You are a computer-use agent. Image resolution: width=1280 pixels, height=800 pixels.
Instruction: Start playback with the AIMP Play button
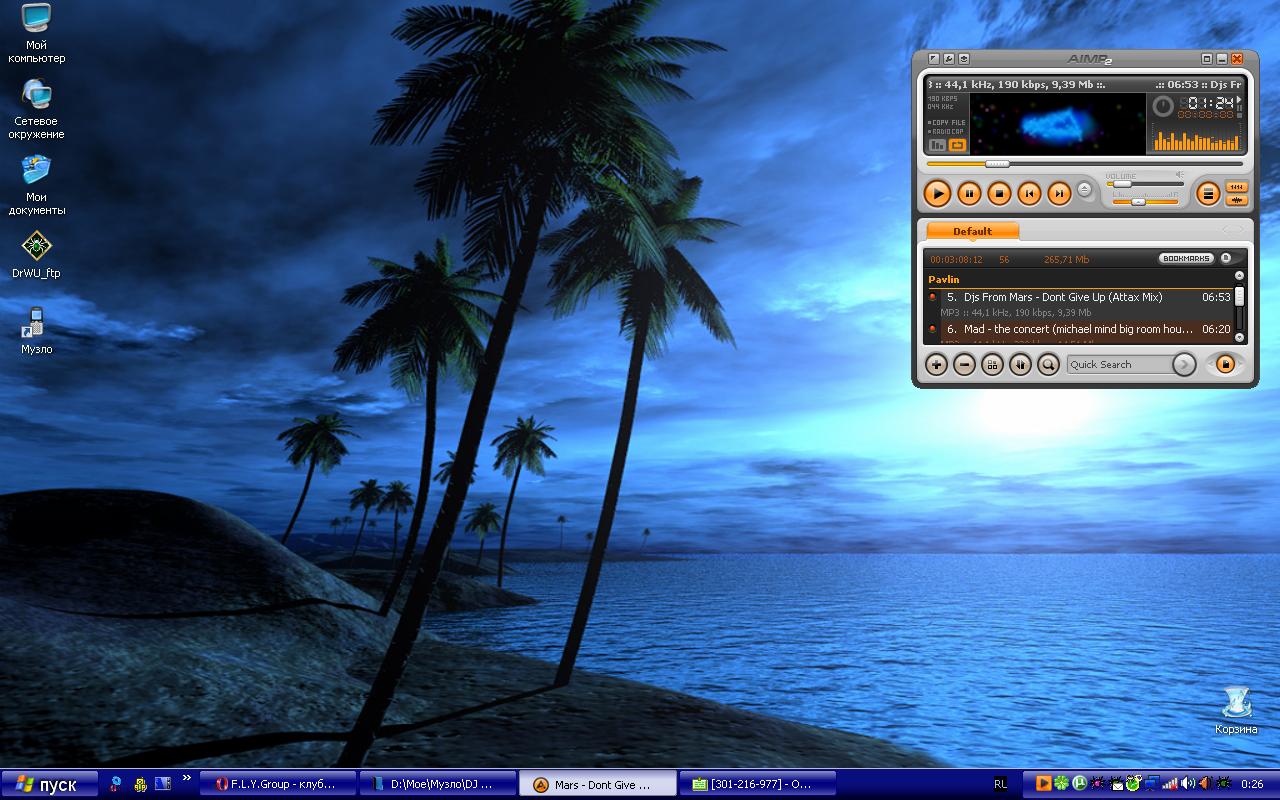(937, 193)
